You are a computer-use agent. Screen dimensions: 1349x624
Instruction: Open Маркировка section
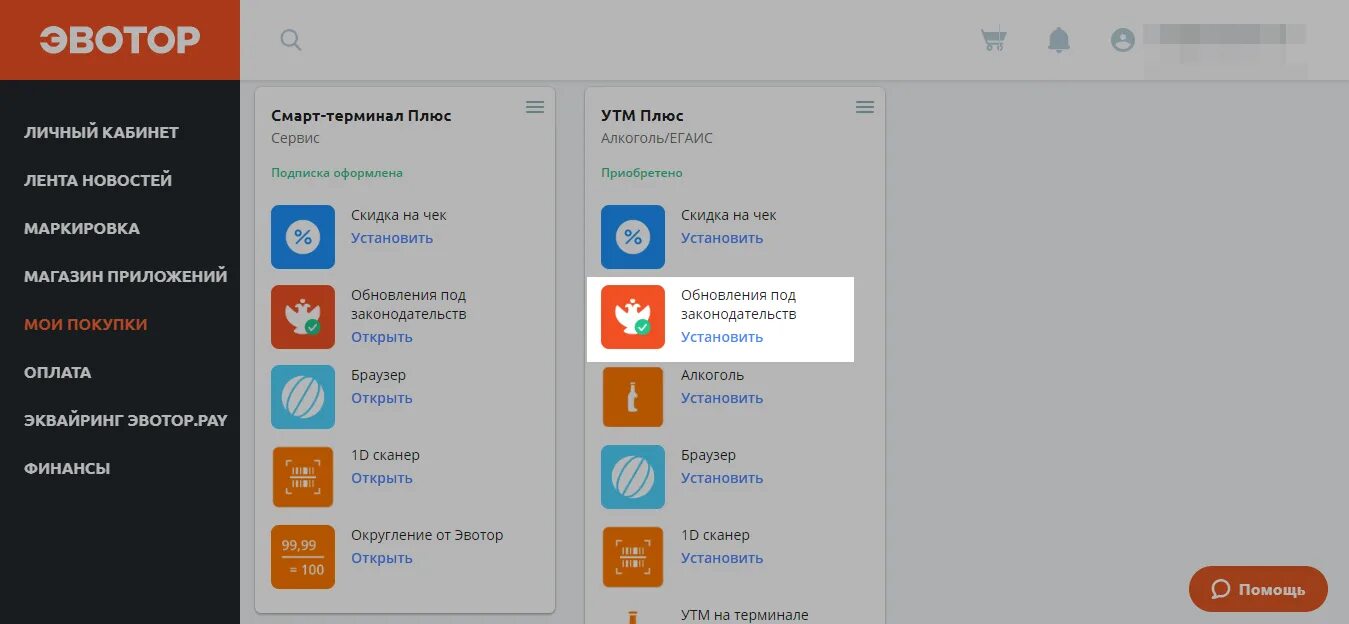82,228
